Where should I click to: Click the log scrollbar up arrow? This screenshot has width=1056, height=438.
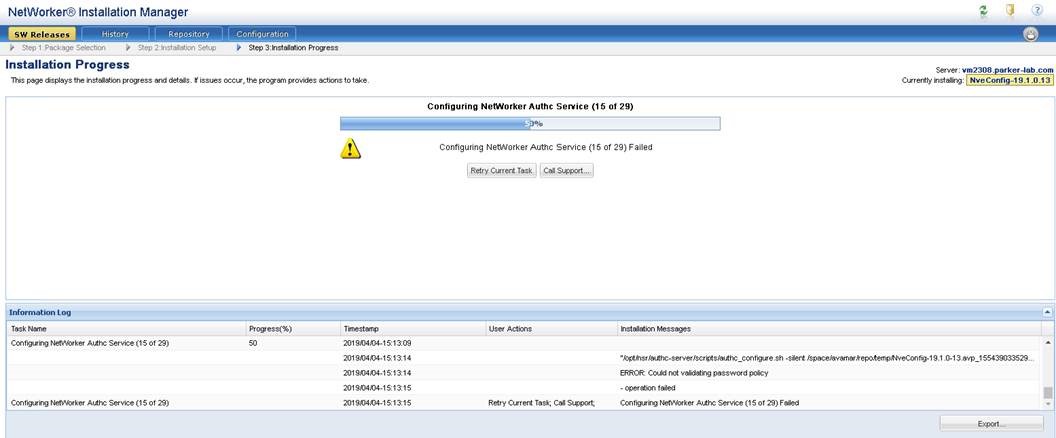click(x=1047, y=342)
